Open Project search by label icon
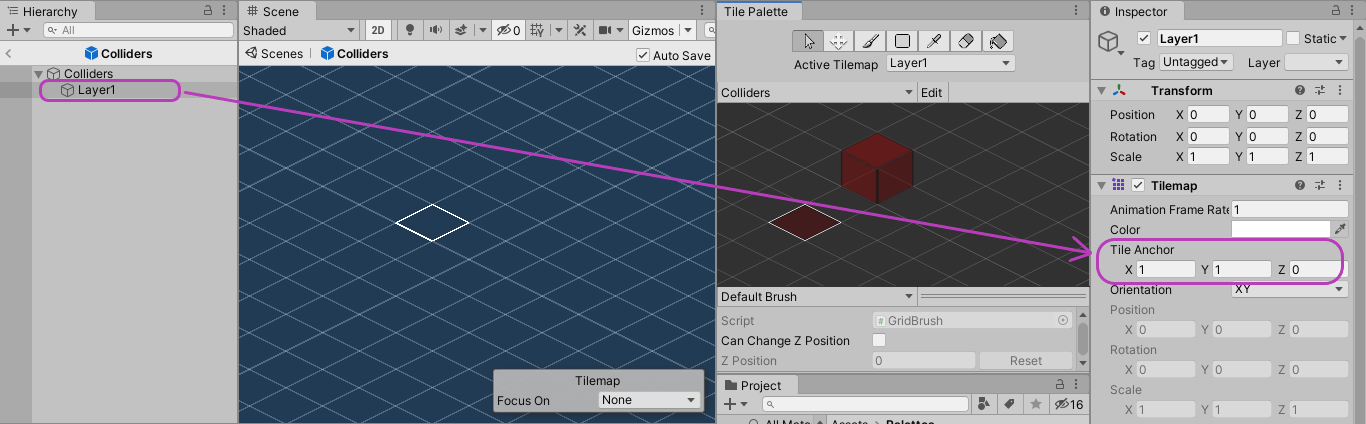1366x424 pixels. (x=1010, y=404)
